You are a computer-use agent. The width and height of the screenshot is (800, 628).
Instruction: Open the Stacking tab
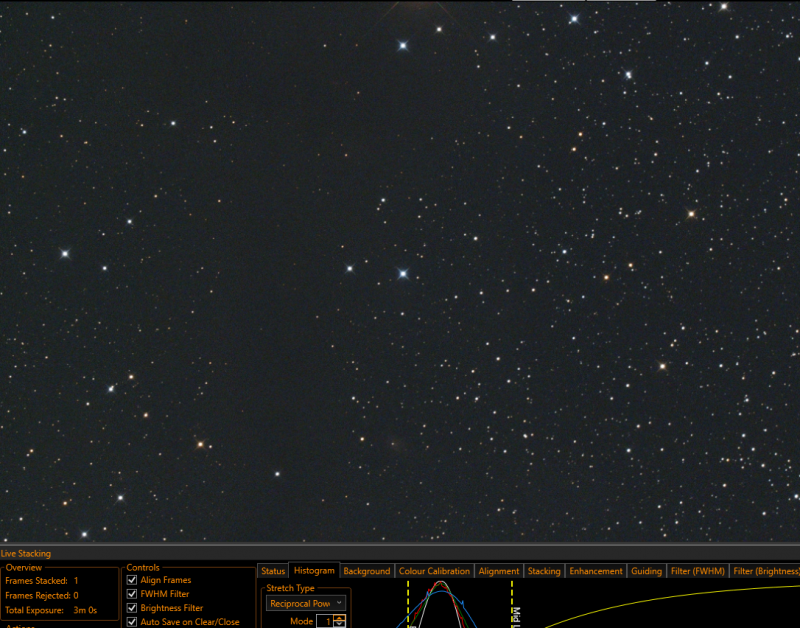[544, 571]
